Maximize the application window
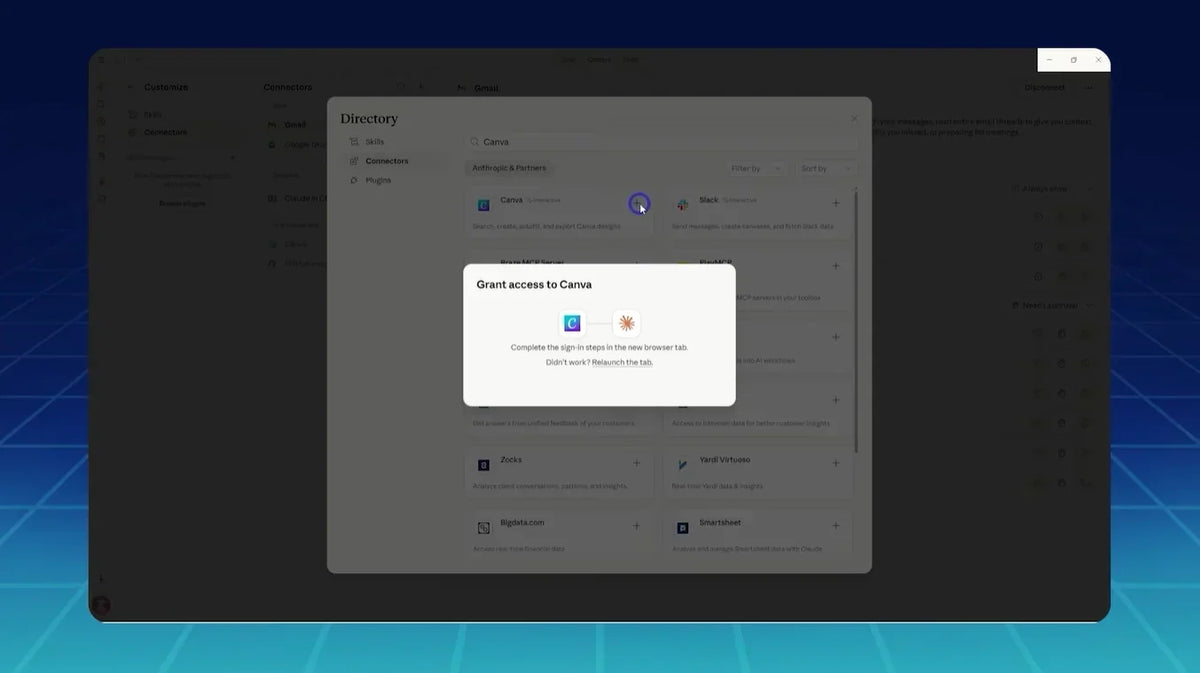Image resolution: width=1200 pixels, height=673 pixels. [x=1074, y=60]
